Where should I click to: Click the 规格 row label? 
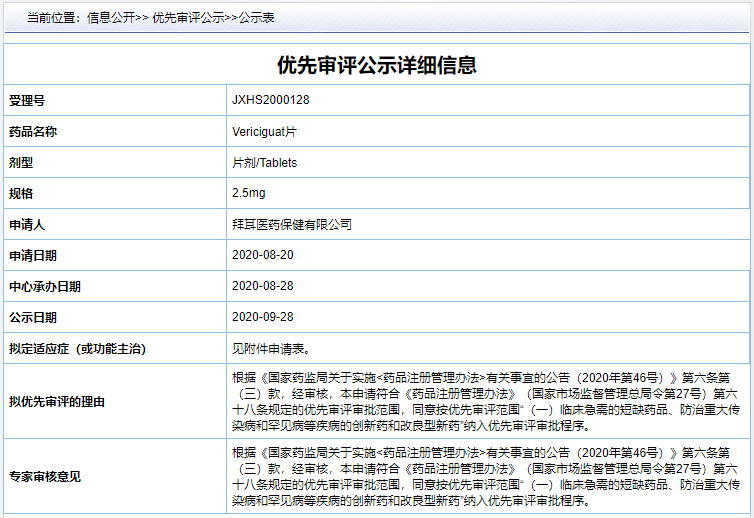pos(21,193)
